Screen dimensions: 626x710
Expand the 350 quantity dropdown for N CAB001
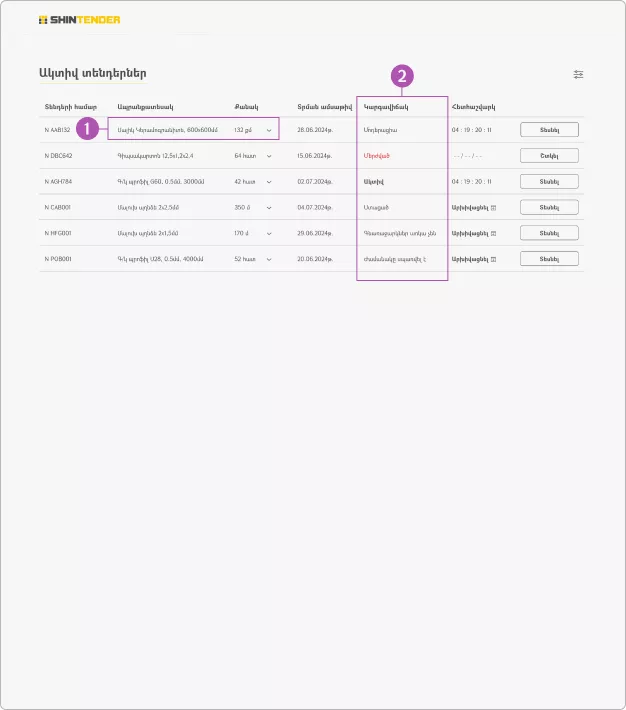[x=269, y=207]
